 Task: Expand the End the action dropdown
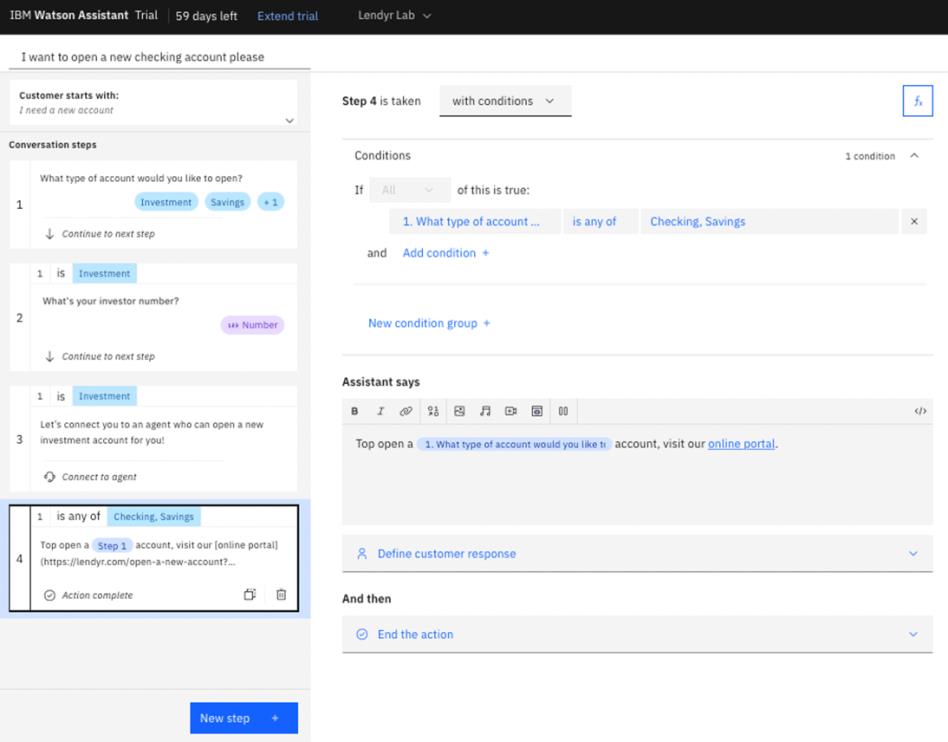[637, 634]
